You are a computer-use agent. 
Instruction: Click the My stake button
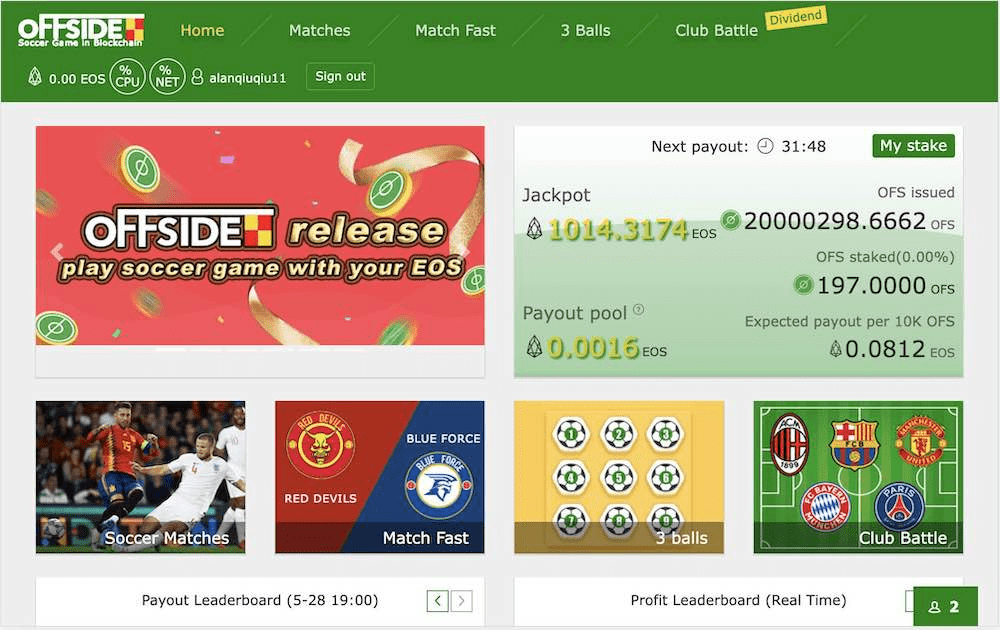[913, 146]
